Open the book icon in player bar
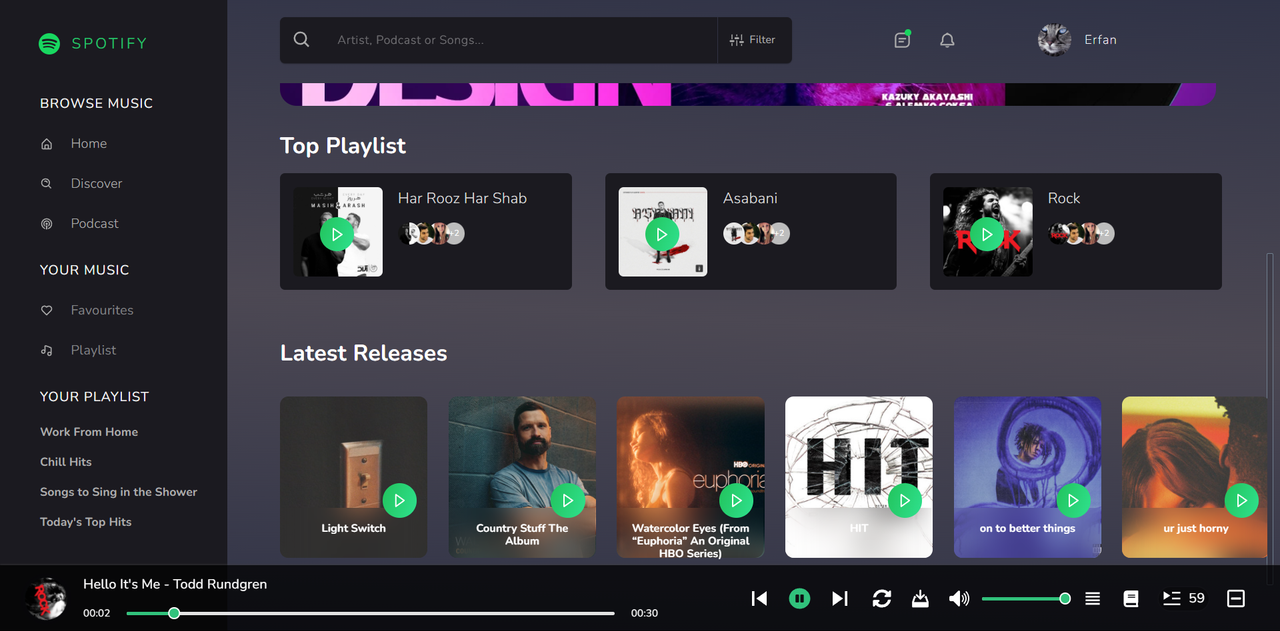The image size is (1280, 631). (x=1131, y=598)
